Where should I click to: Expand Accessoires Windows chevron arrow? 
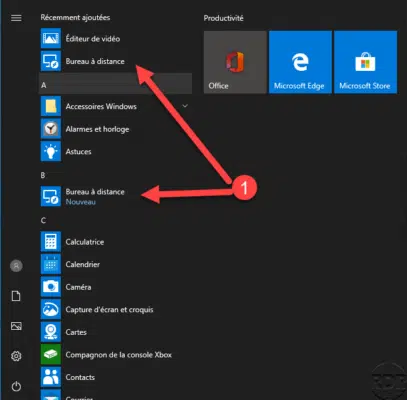pos(185,106)
